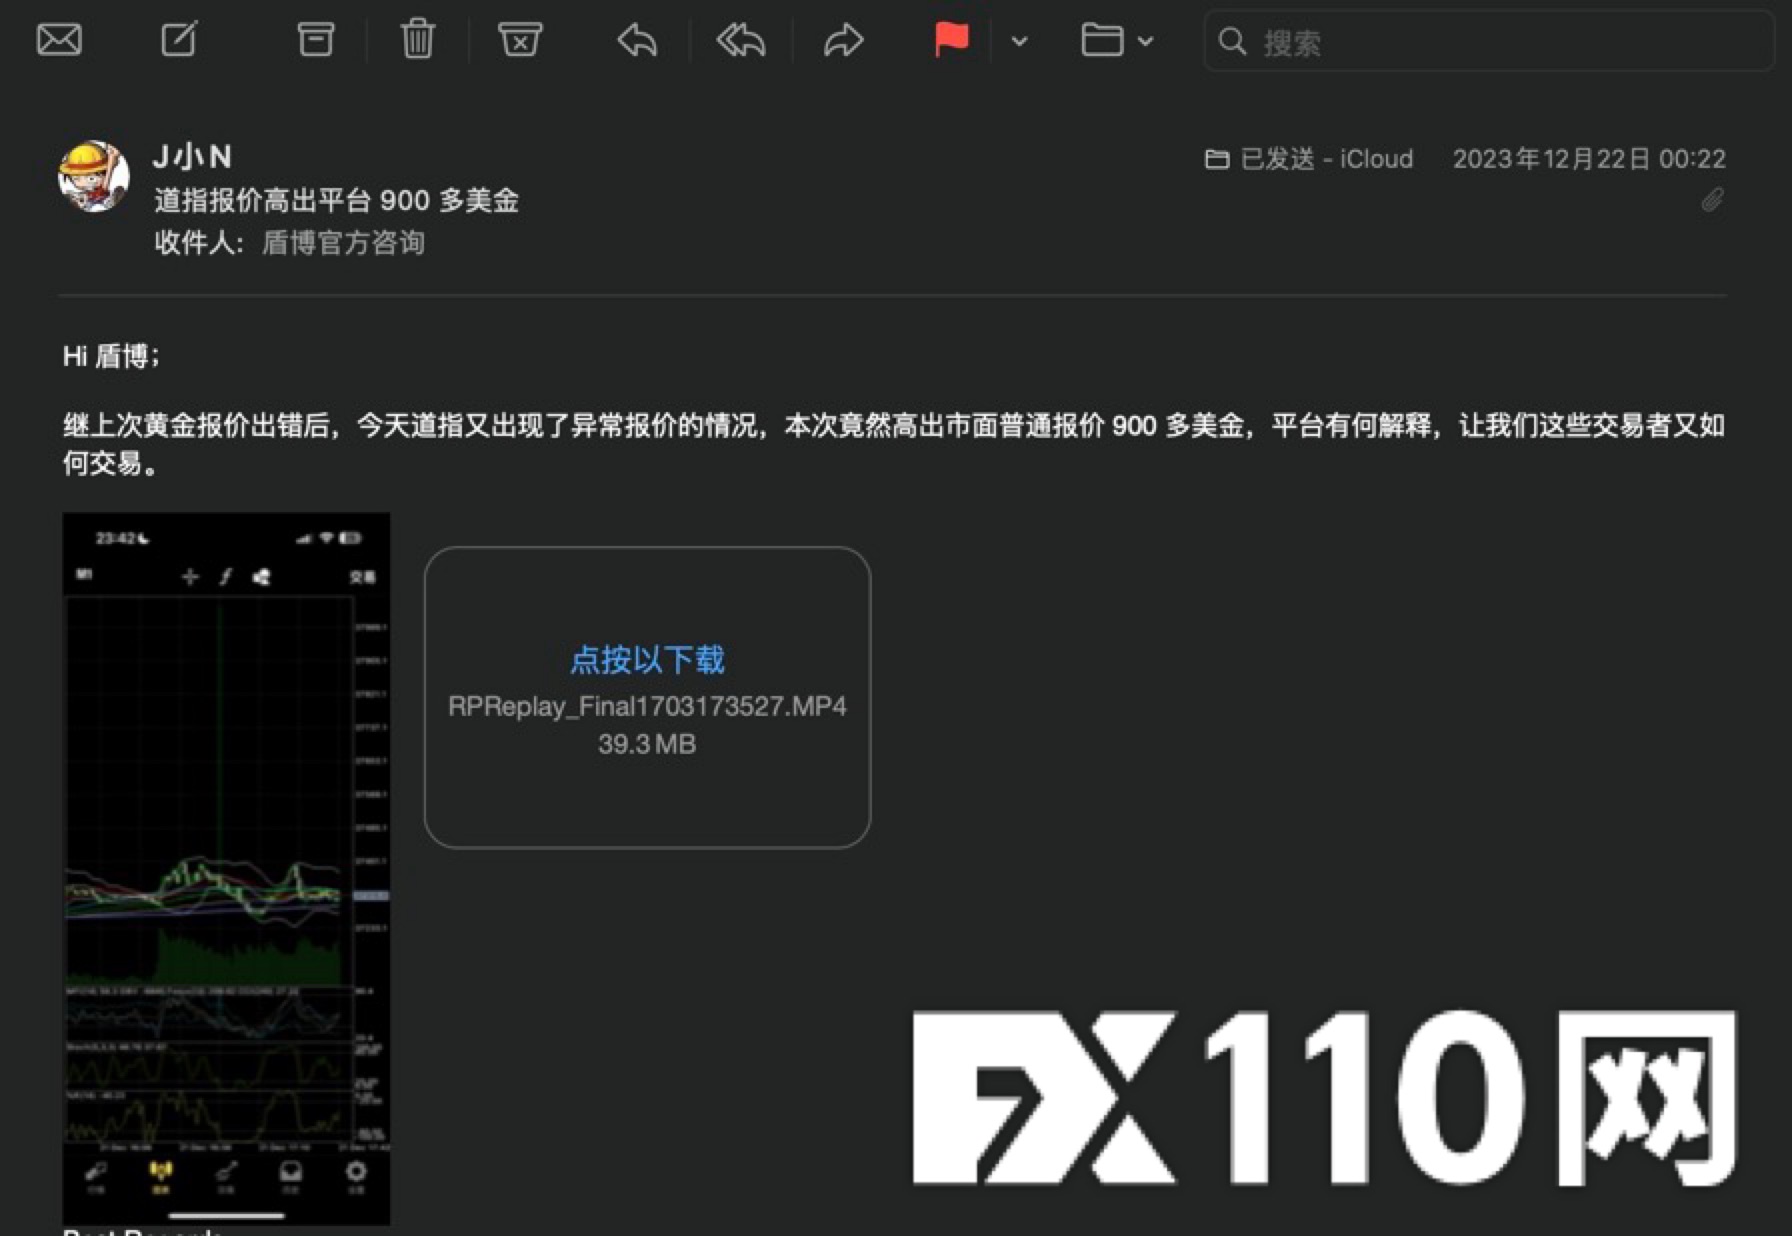Toggle the red flag on message

pos(950,40)
